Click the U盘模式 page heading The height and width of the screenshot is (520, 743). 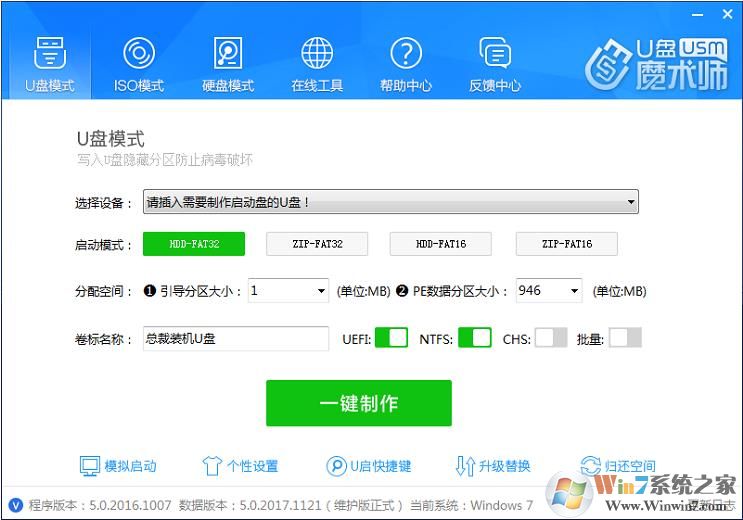click(110, 139)
